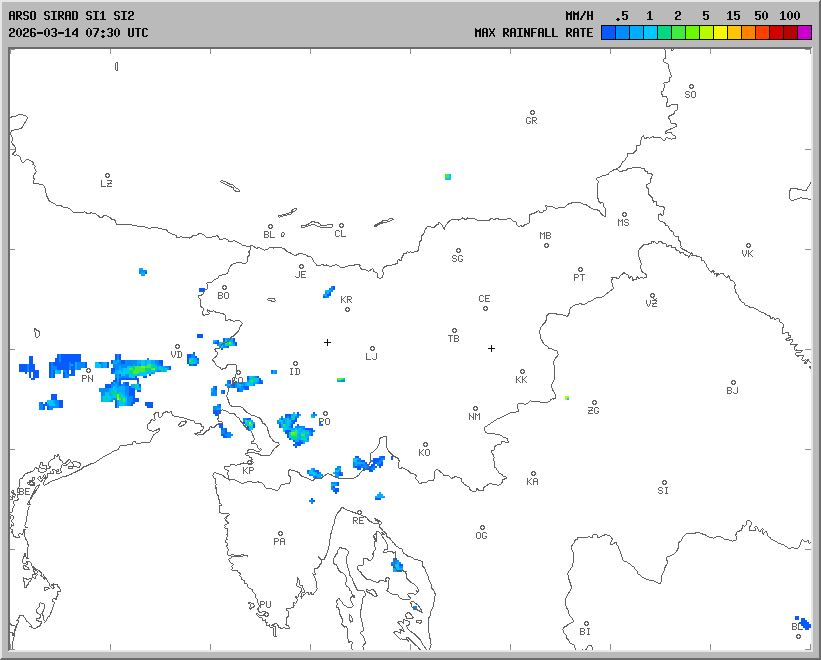
Task: Click the radar cross marker south of CE
Action: pos(491,348)
